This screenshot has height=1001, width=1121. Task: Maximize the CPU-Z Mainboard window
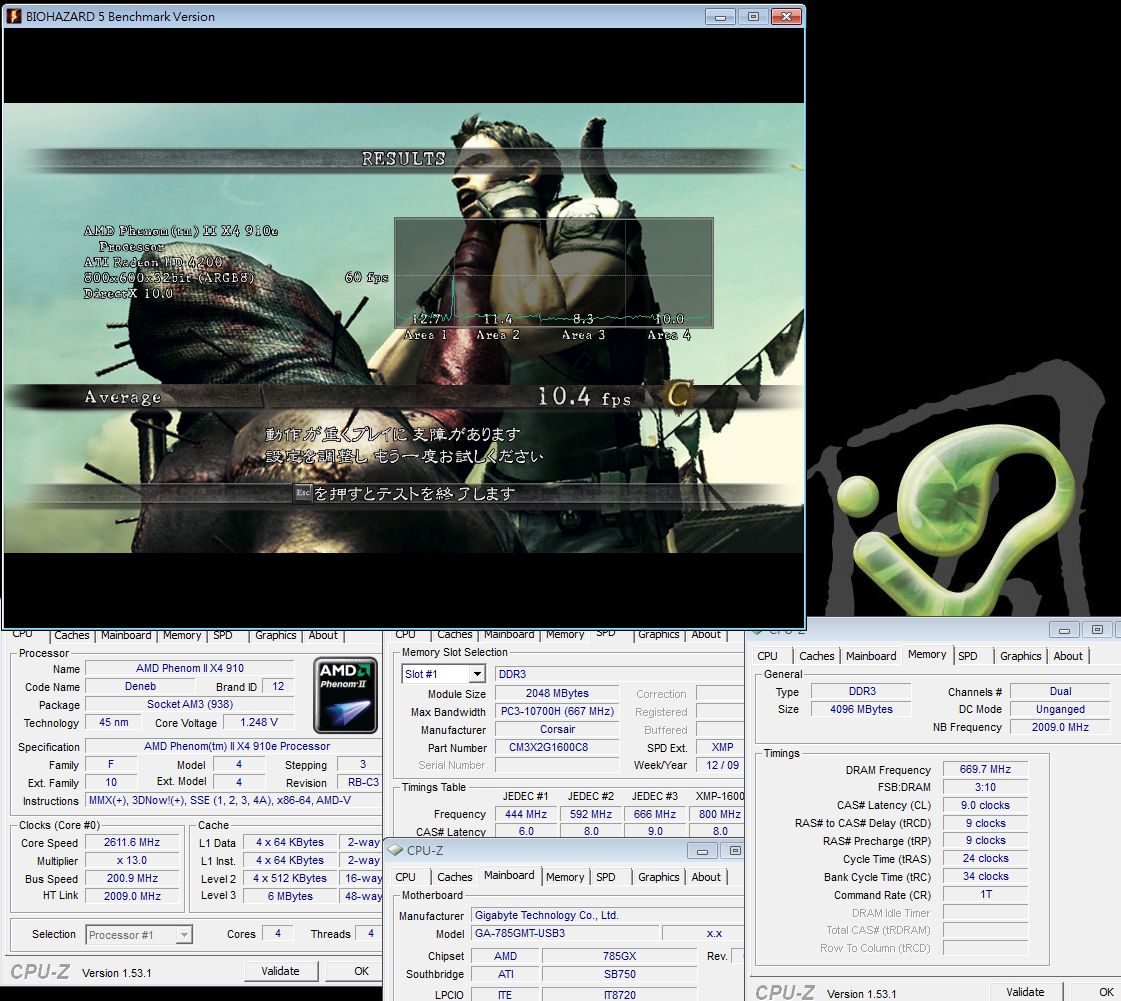click(734, 850)
